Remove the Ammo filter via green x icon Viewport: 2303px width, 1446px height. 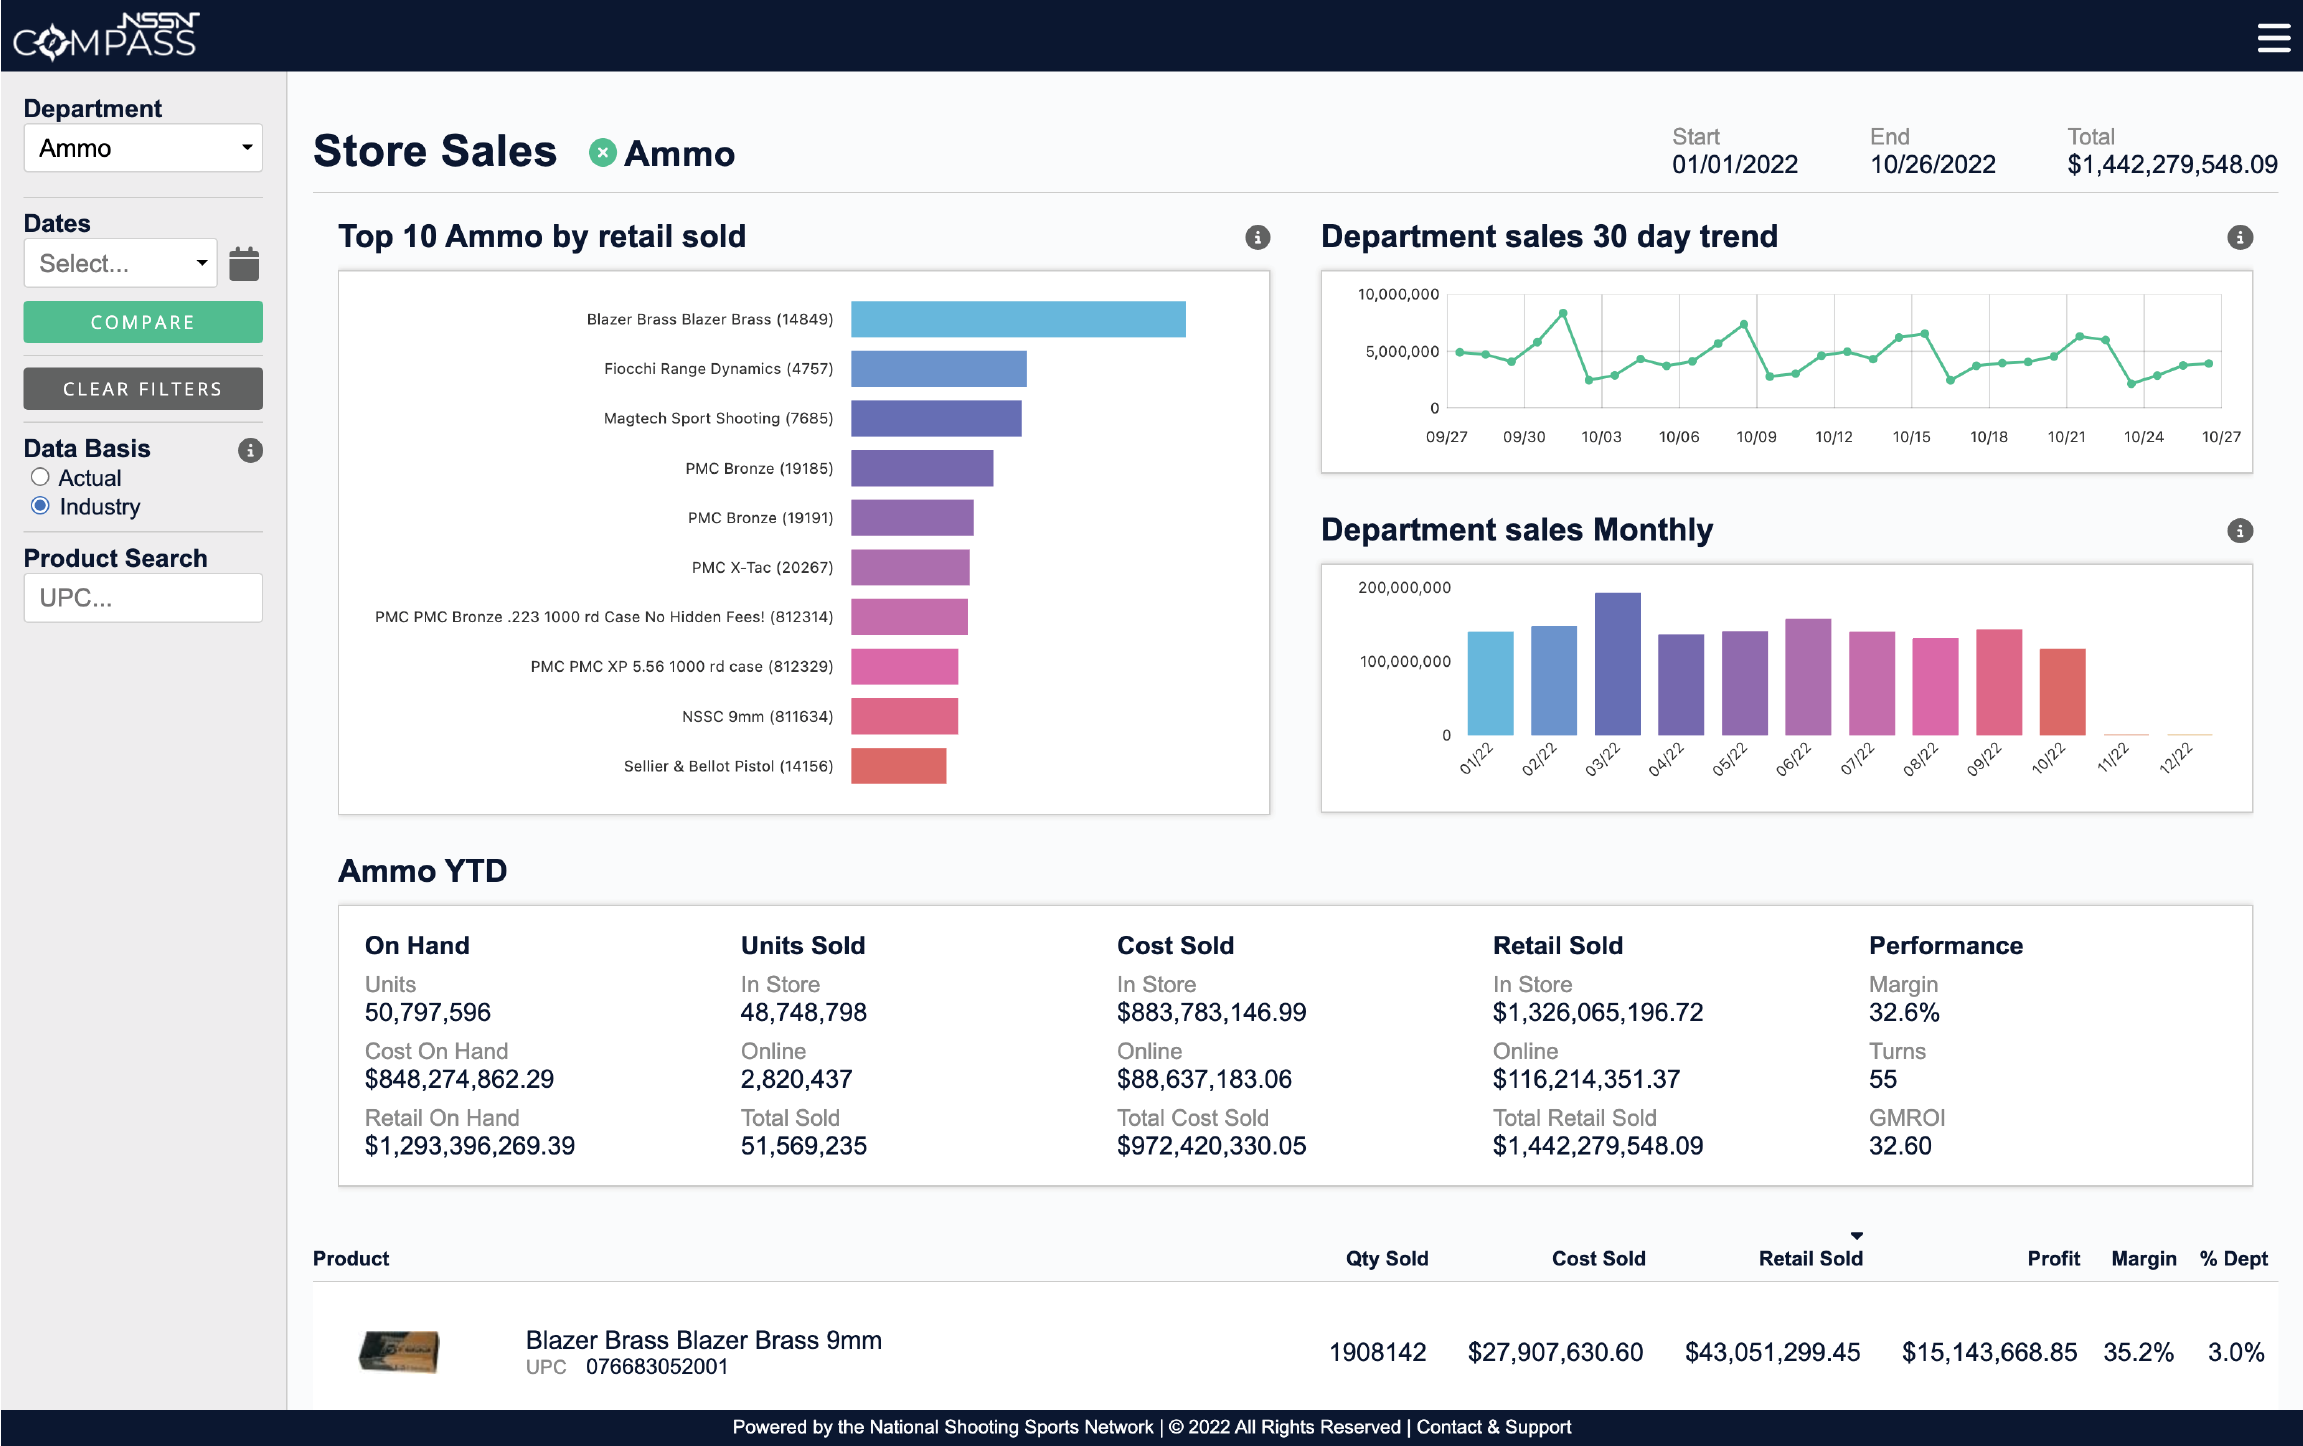click(x=602, y=153)
